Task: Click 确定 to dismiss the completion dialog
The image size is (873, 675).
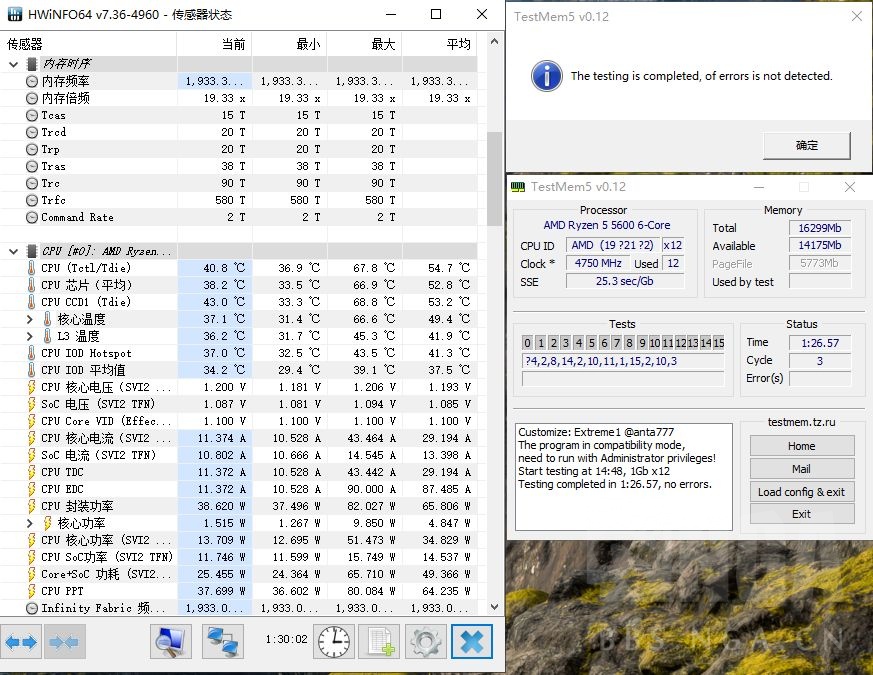Action: pos(806,144)
